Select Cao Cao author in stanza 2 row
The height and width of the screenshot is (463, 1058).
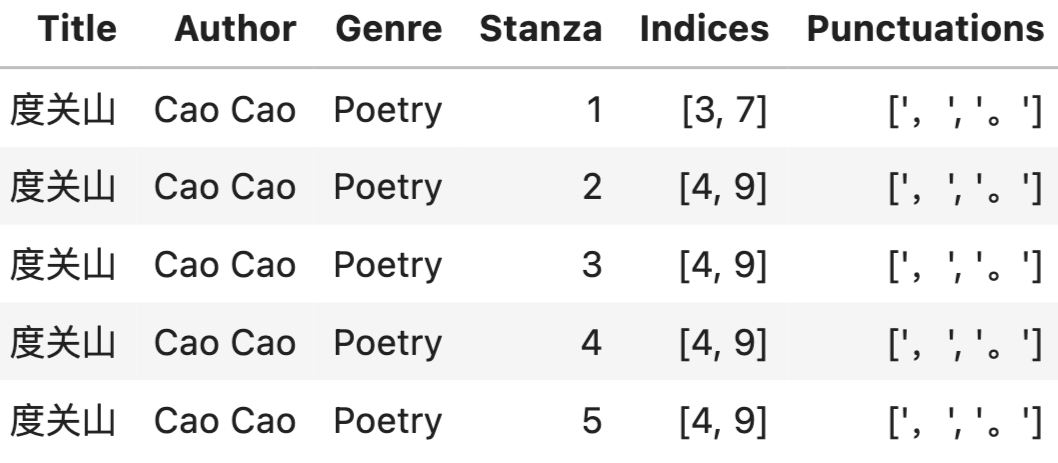(x=225, y=187)
